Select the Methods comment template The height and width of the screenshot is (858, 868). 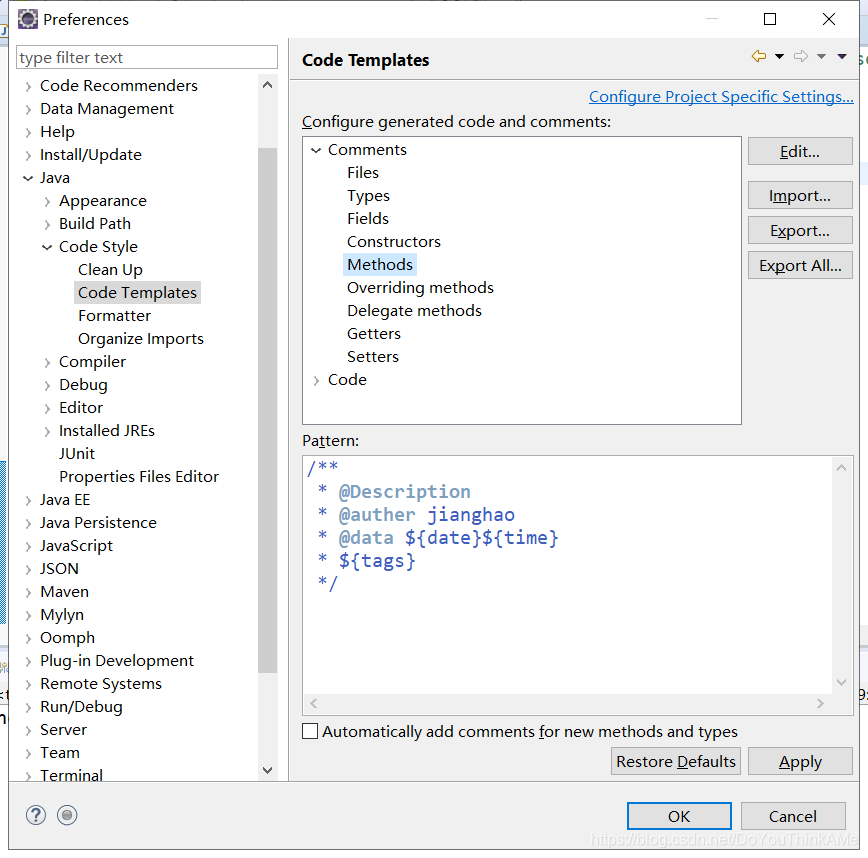click(x=380, y=265)
